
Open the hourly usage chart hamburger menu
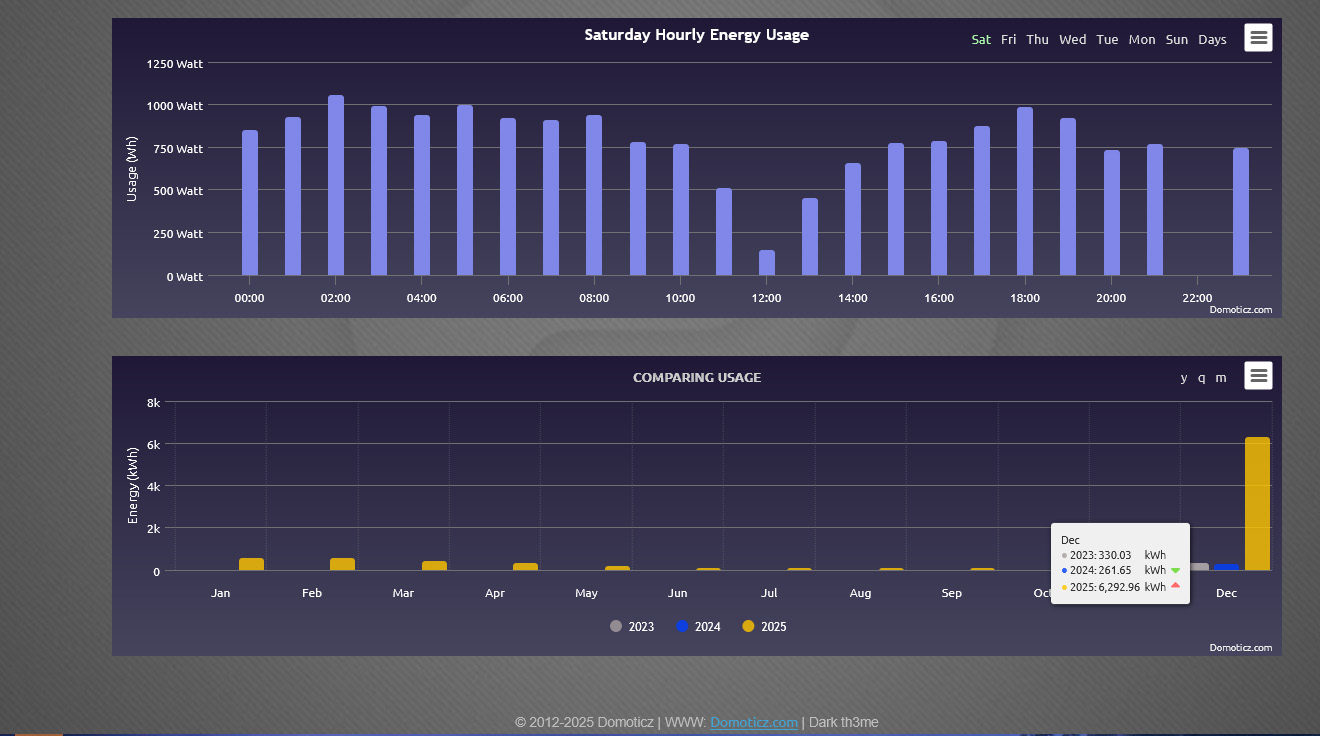pos(1258,38)
